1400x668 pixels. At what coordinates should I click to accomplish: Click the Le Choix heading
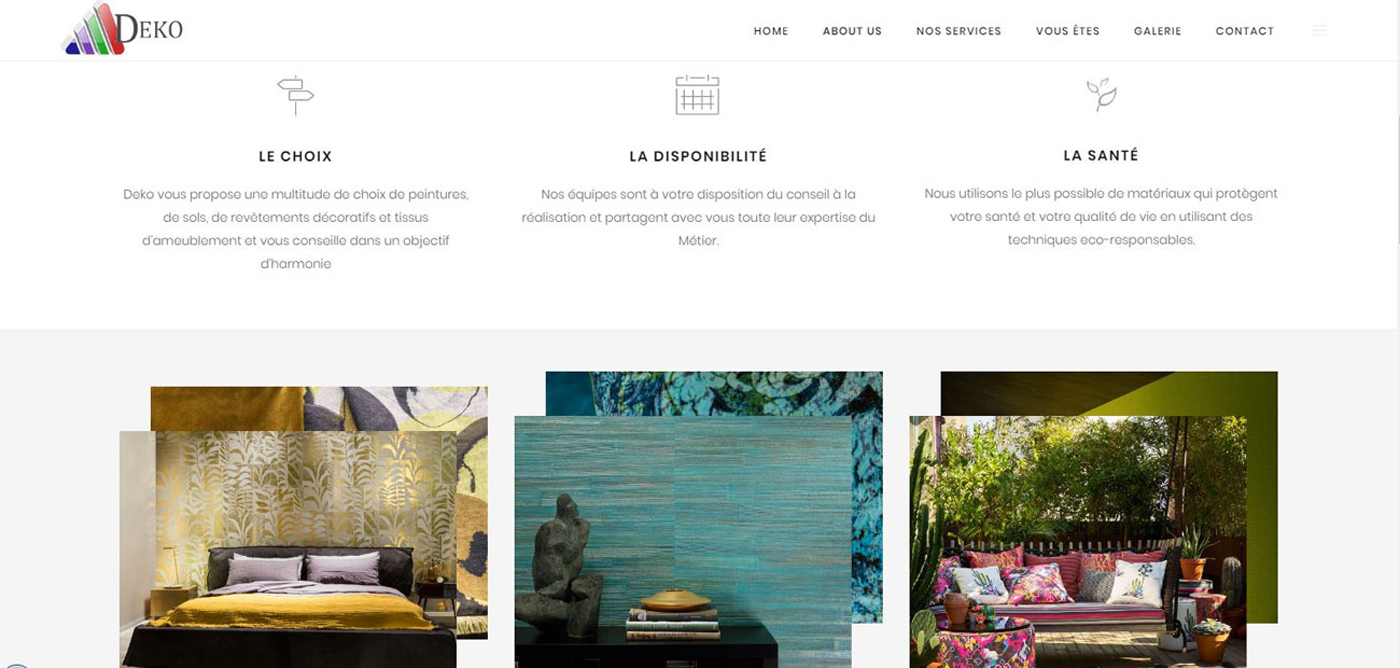[x=295, y=157]
